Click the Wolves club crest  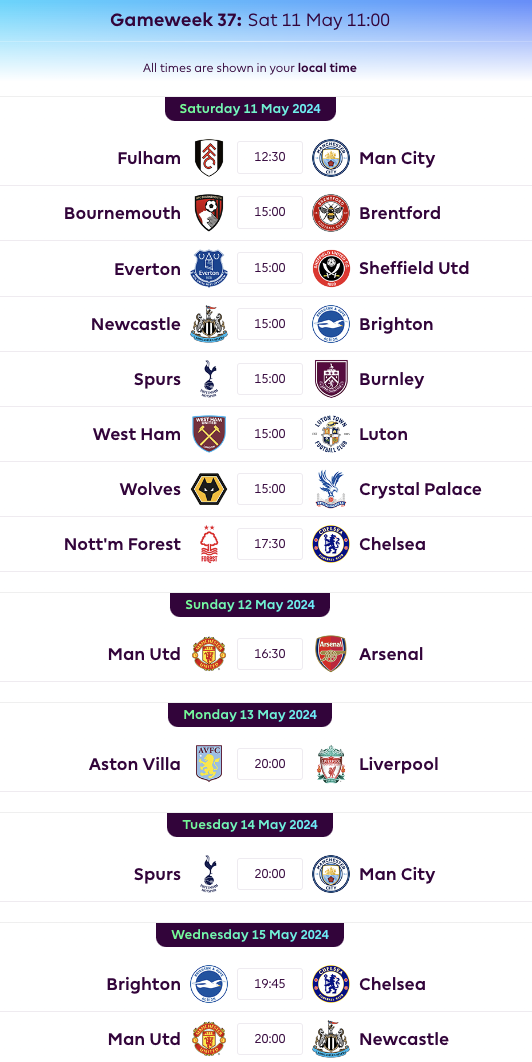(209, 489)
